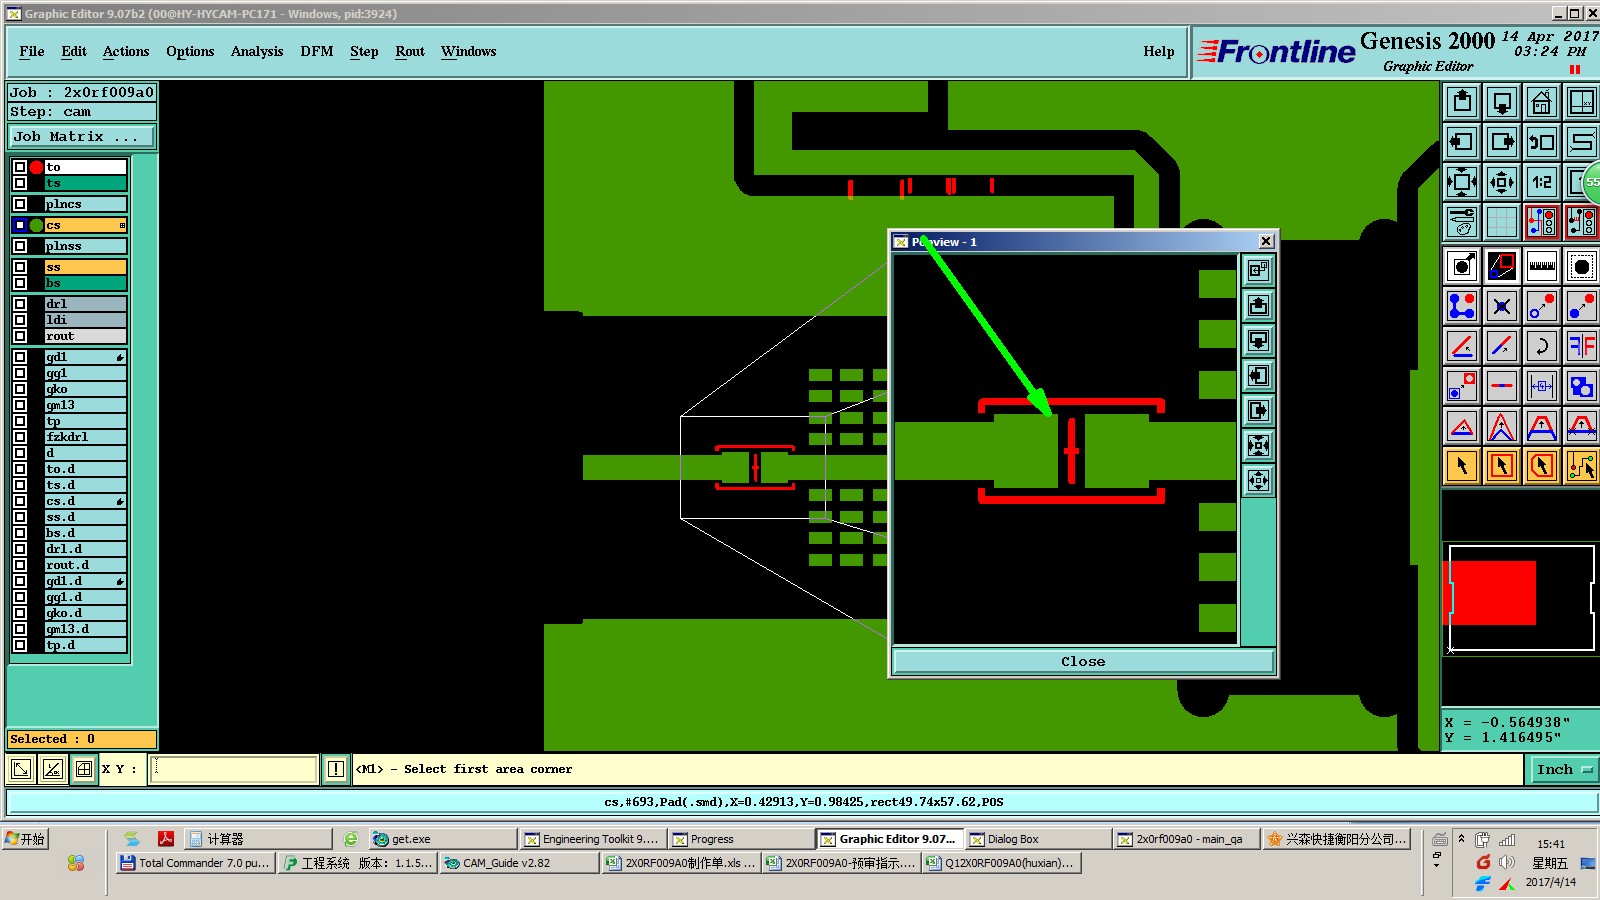Select the net selection arrow tool
Screen dimensions: 1600x900
pos(1582,466)
